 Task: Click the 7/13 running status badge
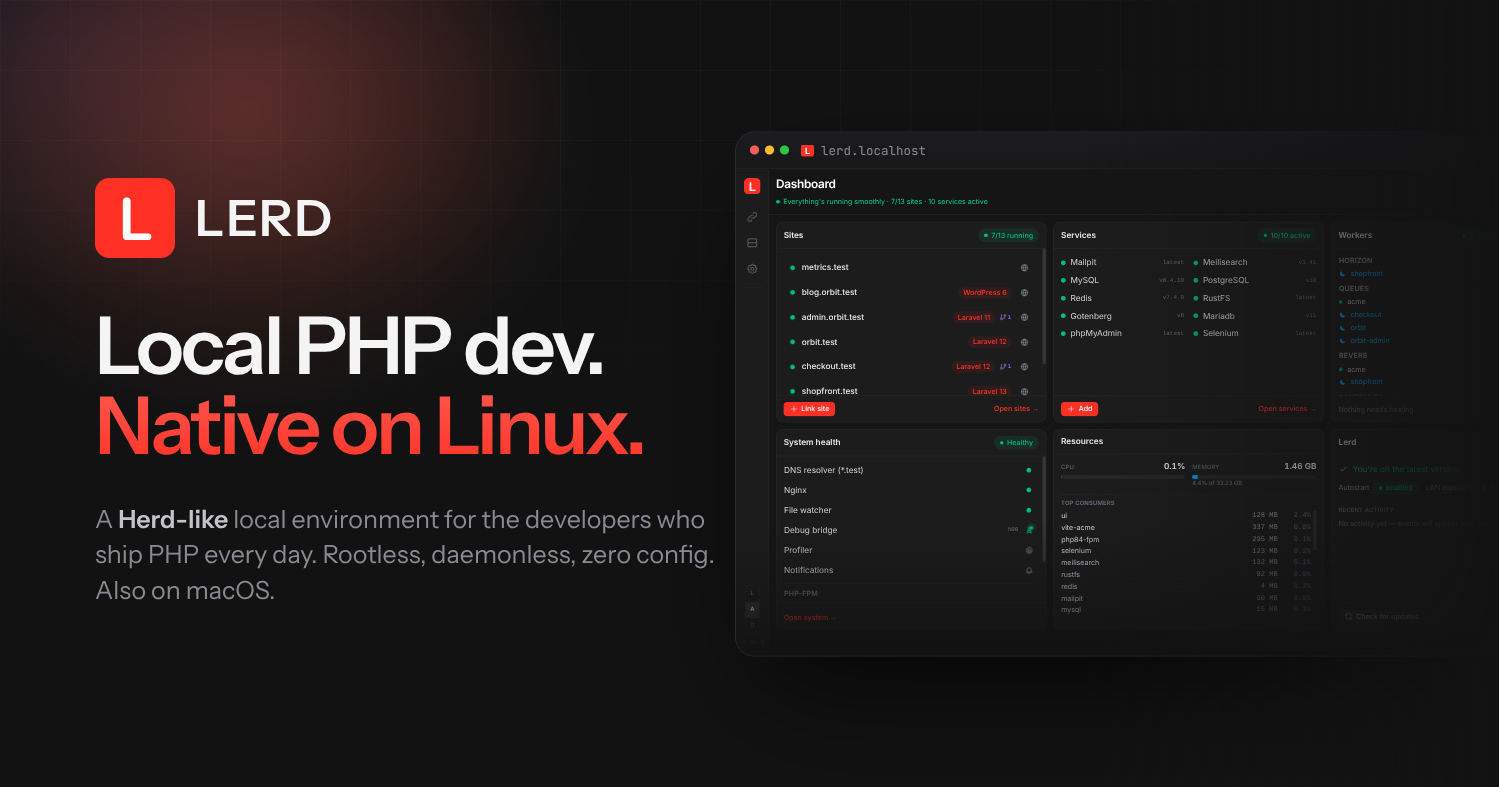click(1009, 236)
